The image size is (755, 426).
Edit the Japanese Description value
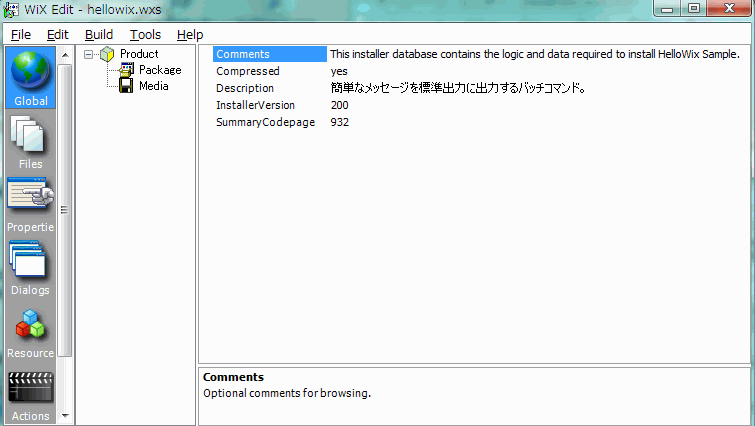(x=458, y=88)
